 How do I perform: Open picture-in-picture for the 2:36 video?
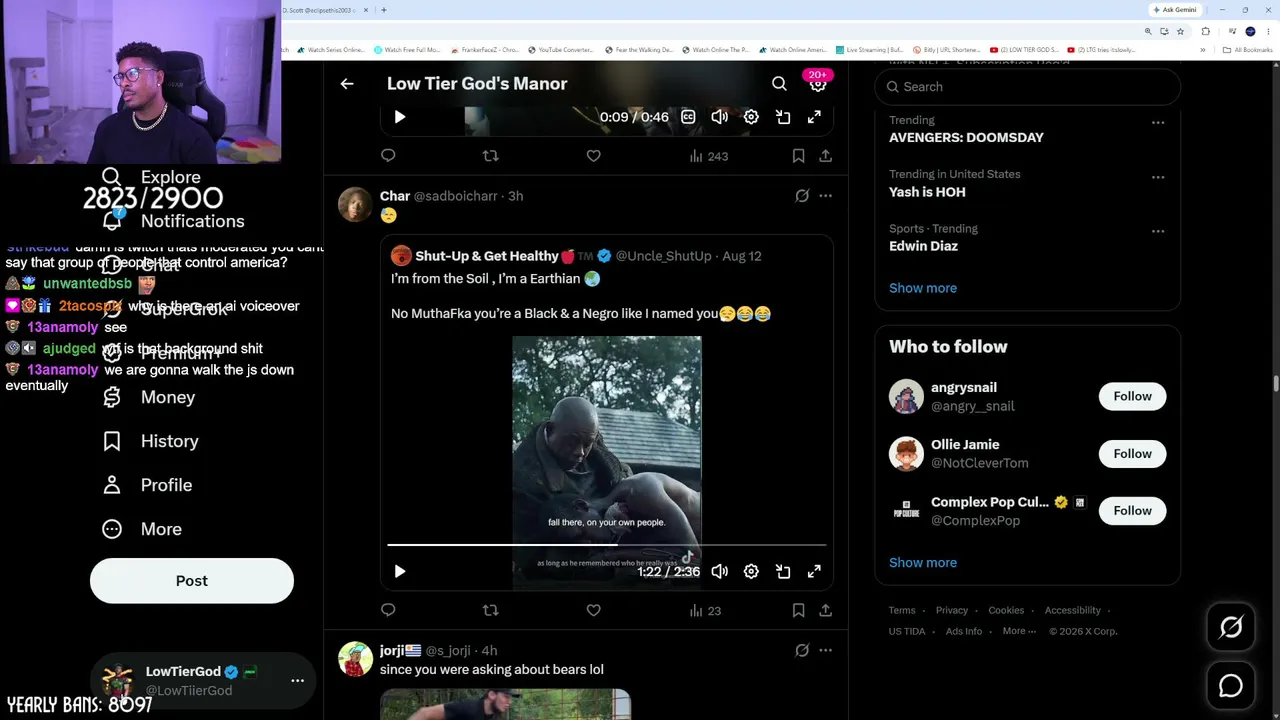pyautogui.click(x=783, y=571)
